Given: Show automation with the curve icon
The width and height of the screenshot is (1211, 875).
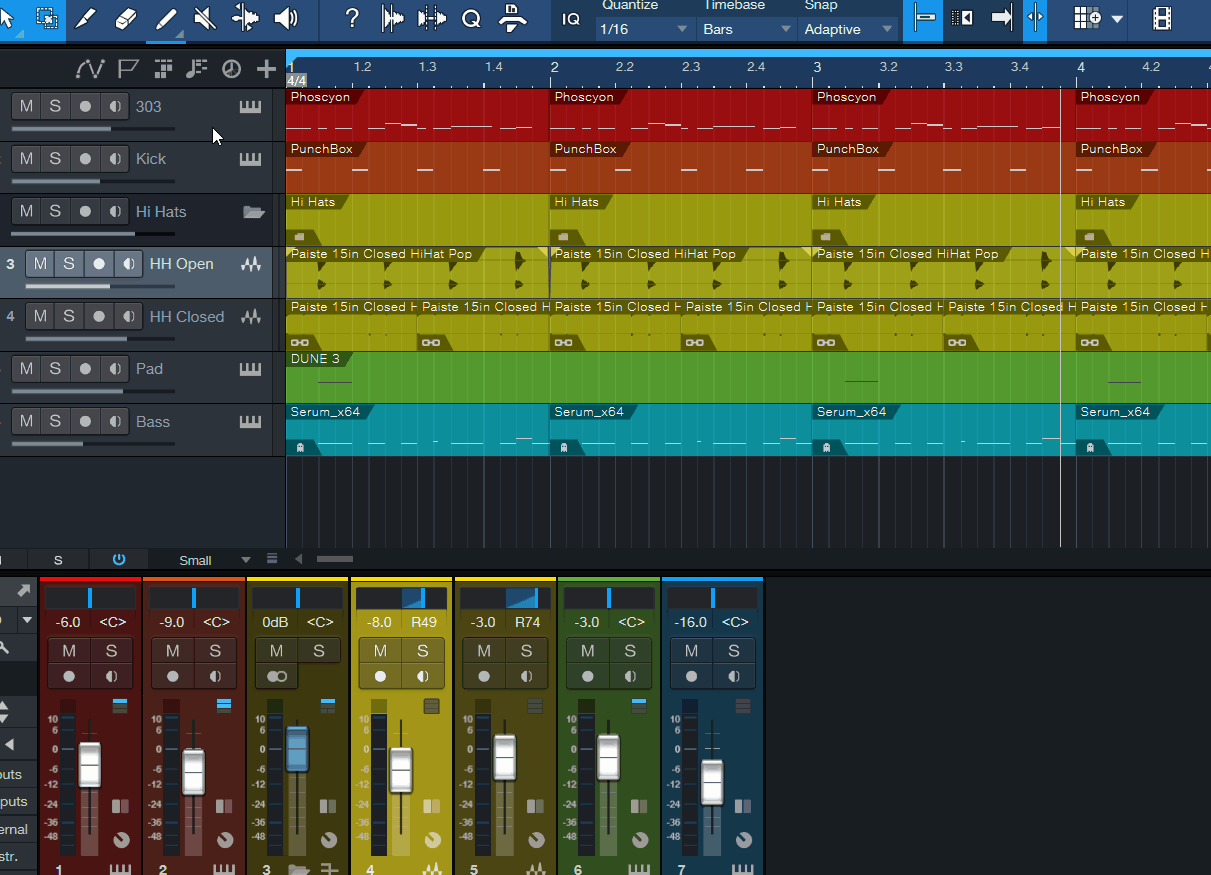Looking at the screenshot, I should click(x=90, y=69).
